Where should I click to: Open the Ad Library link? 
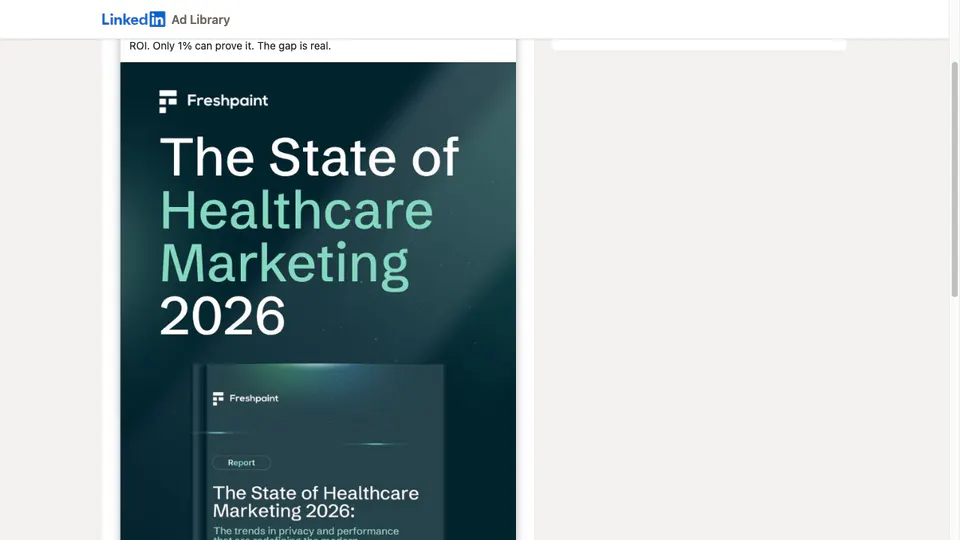[x=201, y=20]
